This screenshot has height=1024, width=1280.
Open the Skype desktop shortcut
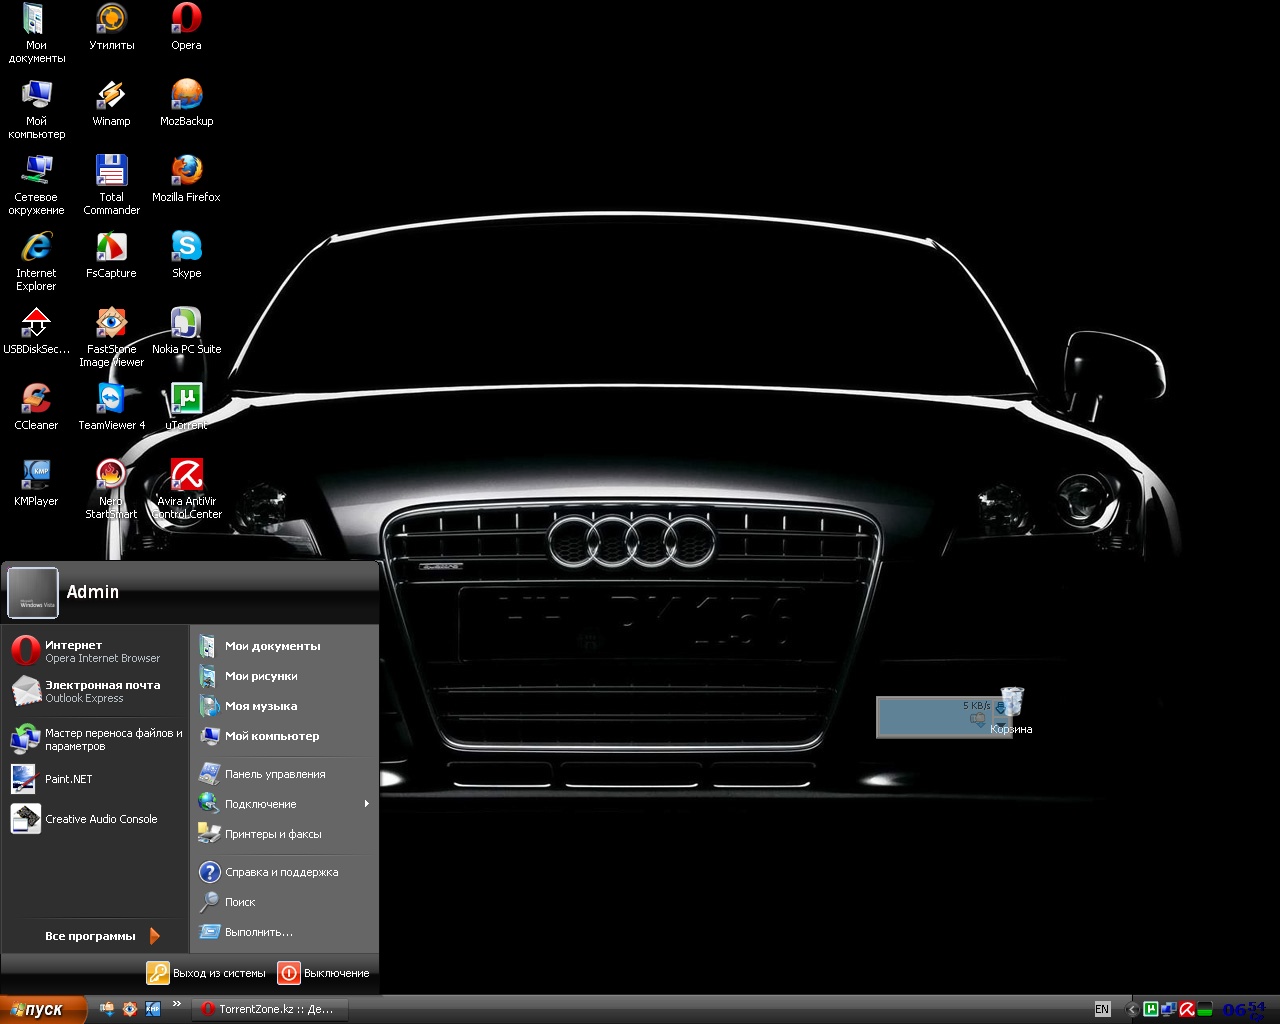[186, 255]
